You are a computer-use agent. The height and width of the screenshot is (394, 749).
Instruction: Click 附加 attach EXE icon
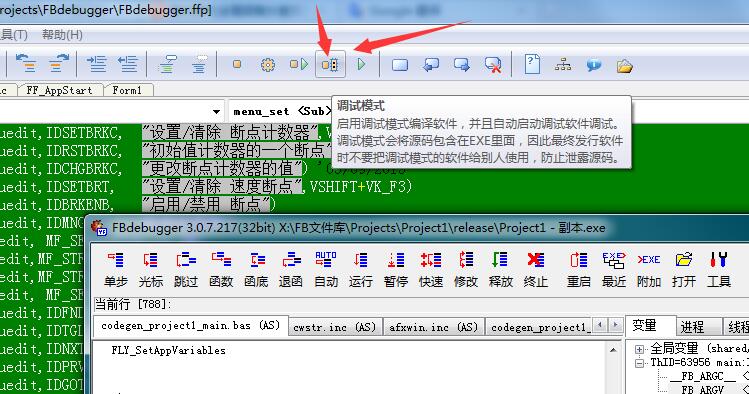[649, 269]
